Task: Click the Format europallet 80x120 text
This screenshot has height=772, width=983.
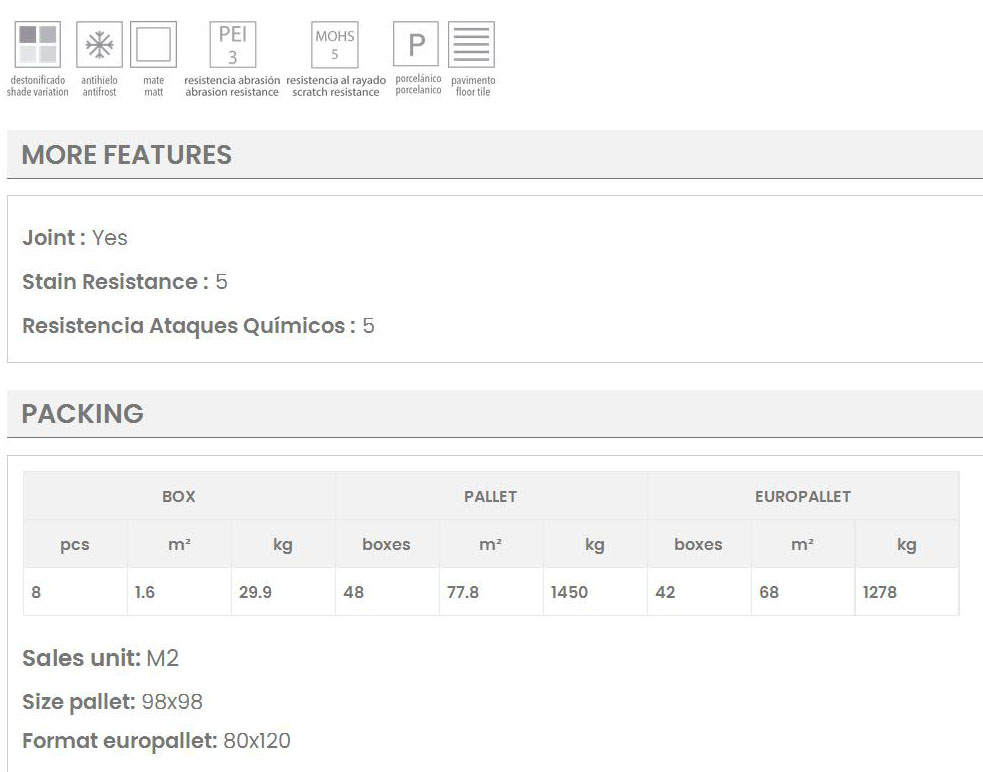Action: [156, 741]
